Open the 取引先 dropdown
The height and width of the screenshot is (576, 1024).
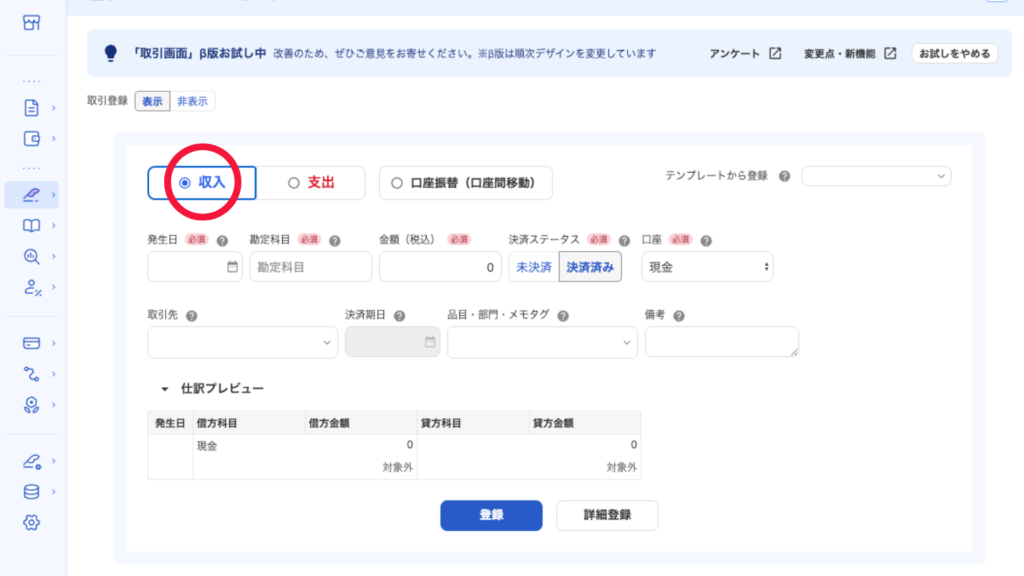pos(243,342)
